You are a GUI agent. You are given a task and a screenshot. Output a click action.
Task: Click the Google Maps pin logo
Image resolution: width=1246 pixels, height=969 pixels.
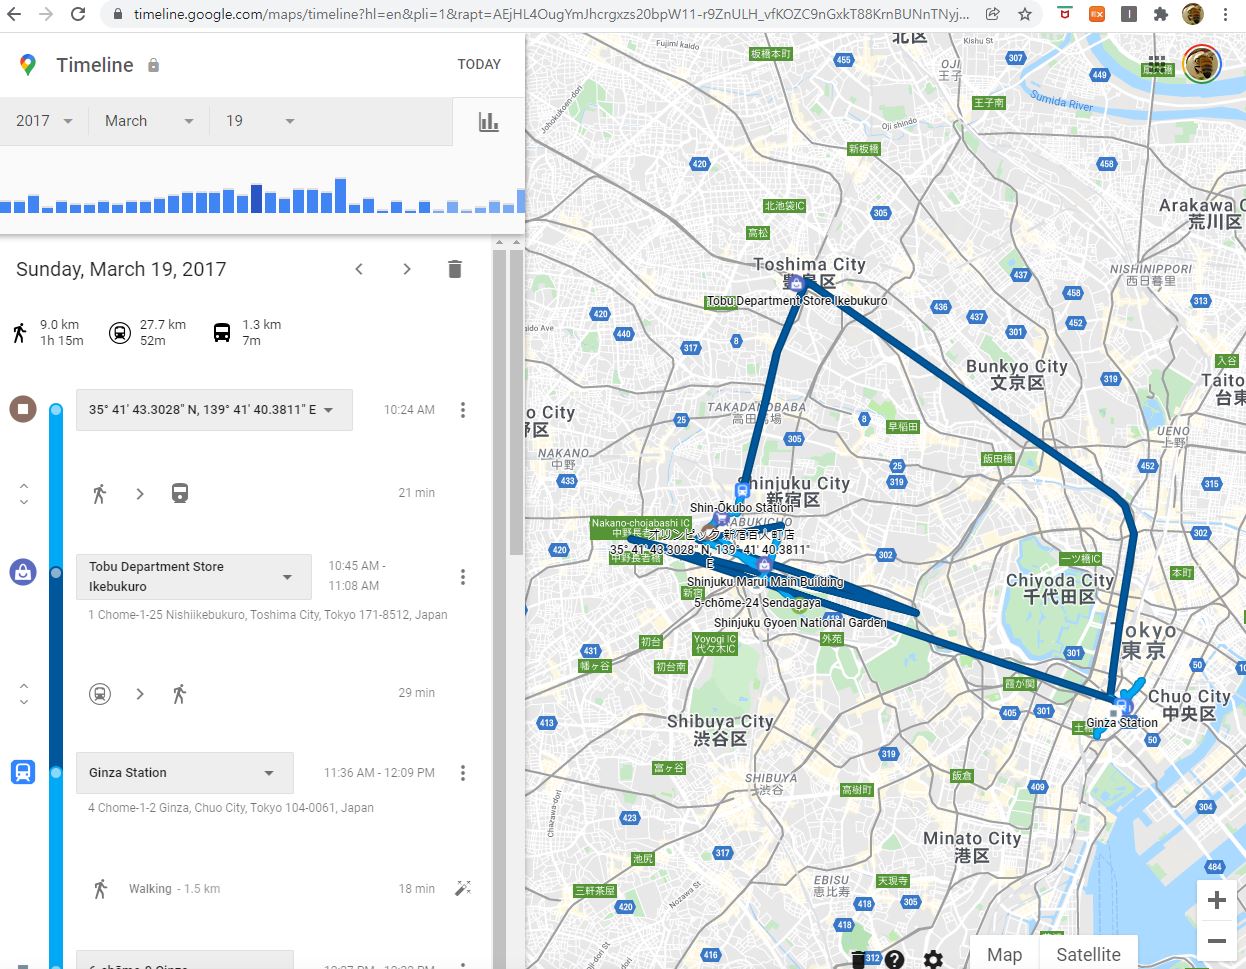pyautogui.click(x=28, y=65)
